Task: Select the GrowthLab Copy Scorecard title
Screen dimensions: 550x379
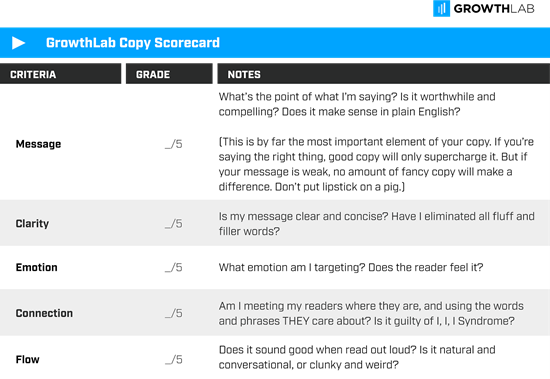Action: (x=133, y=43)
